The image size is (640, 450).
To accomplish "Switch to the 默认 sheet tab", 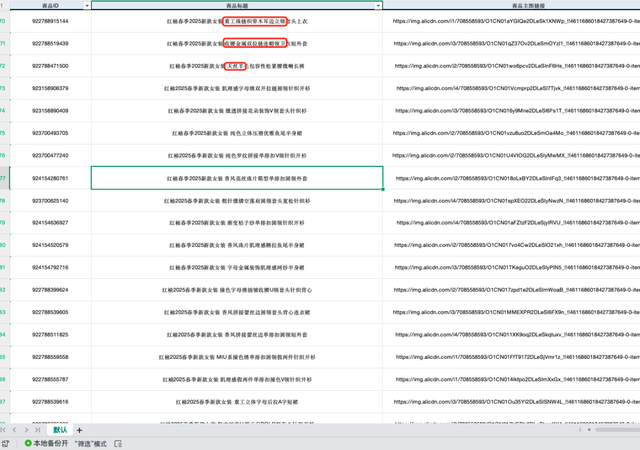I will [x=60, y=430].
